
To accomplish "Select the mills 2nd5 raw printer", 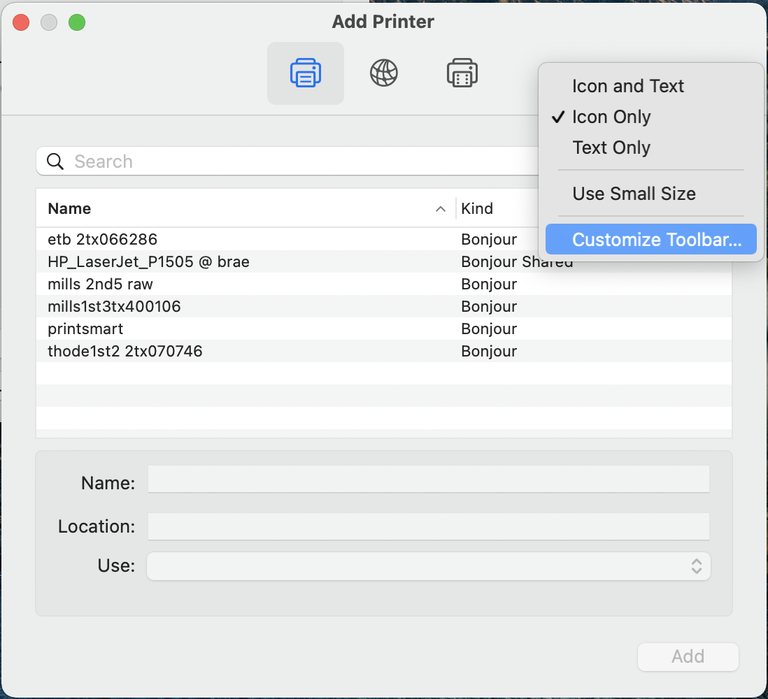I will (x=100, y=284).
